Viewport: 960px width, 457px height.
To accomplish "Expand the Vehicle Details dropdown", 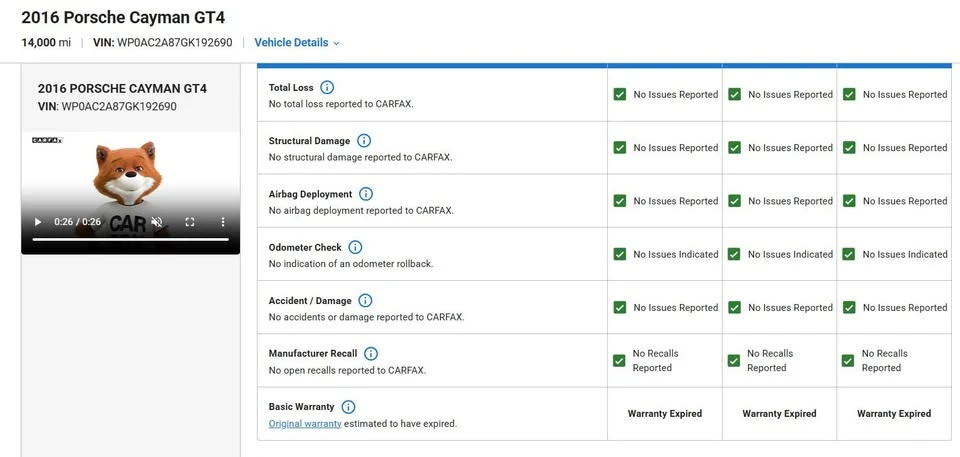I will [297, 43].
